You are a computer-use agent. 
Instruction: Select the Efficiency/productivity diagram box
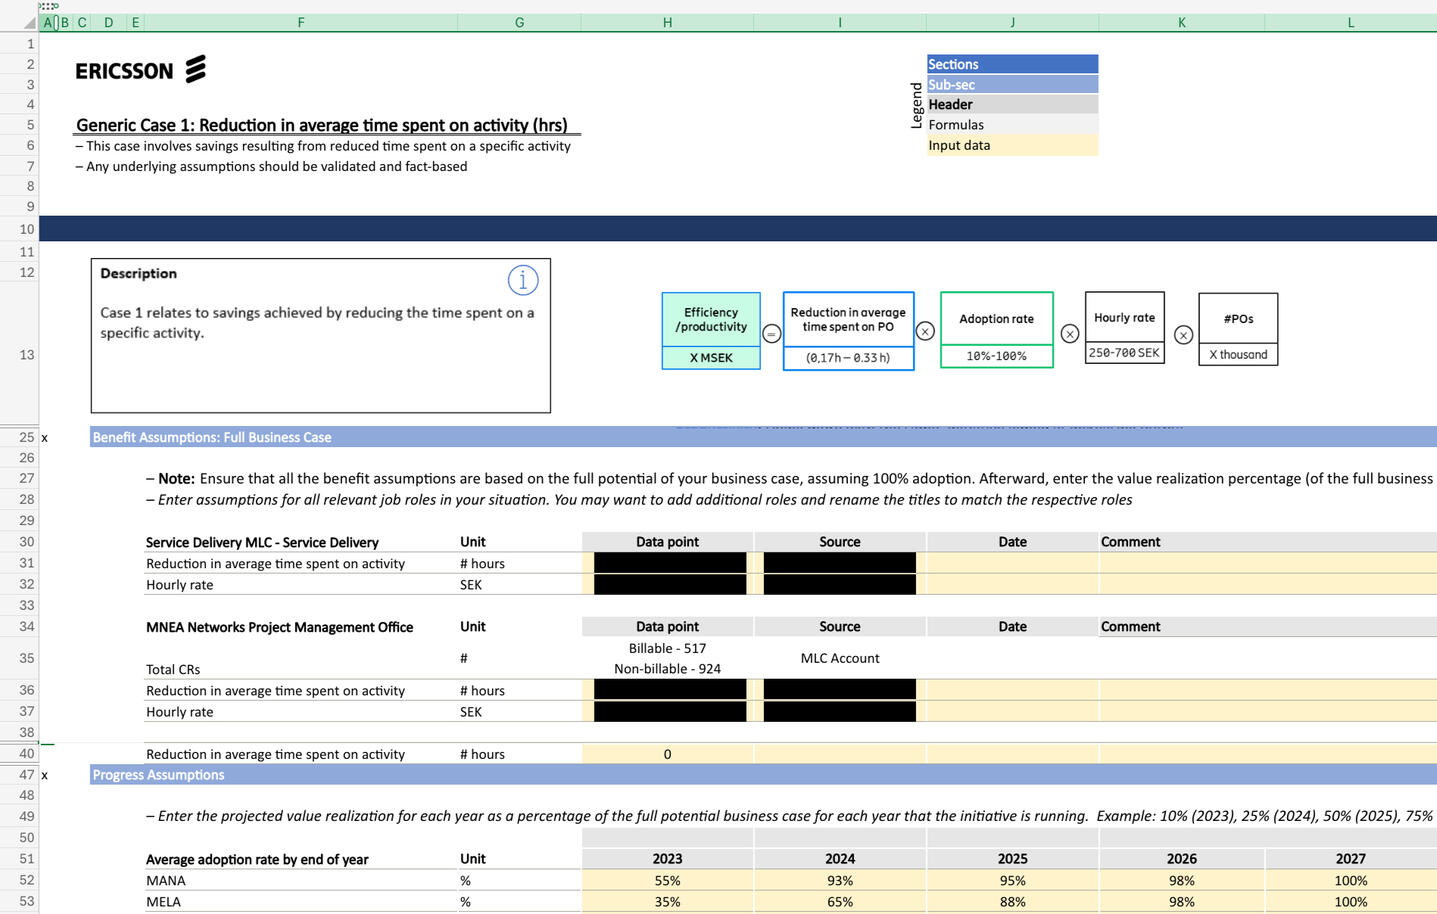pos(711,330)
